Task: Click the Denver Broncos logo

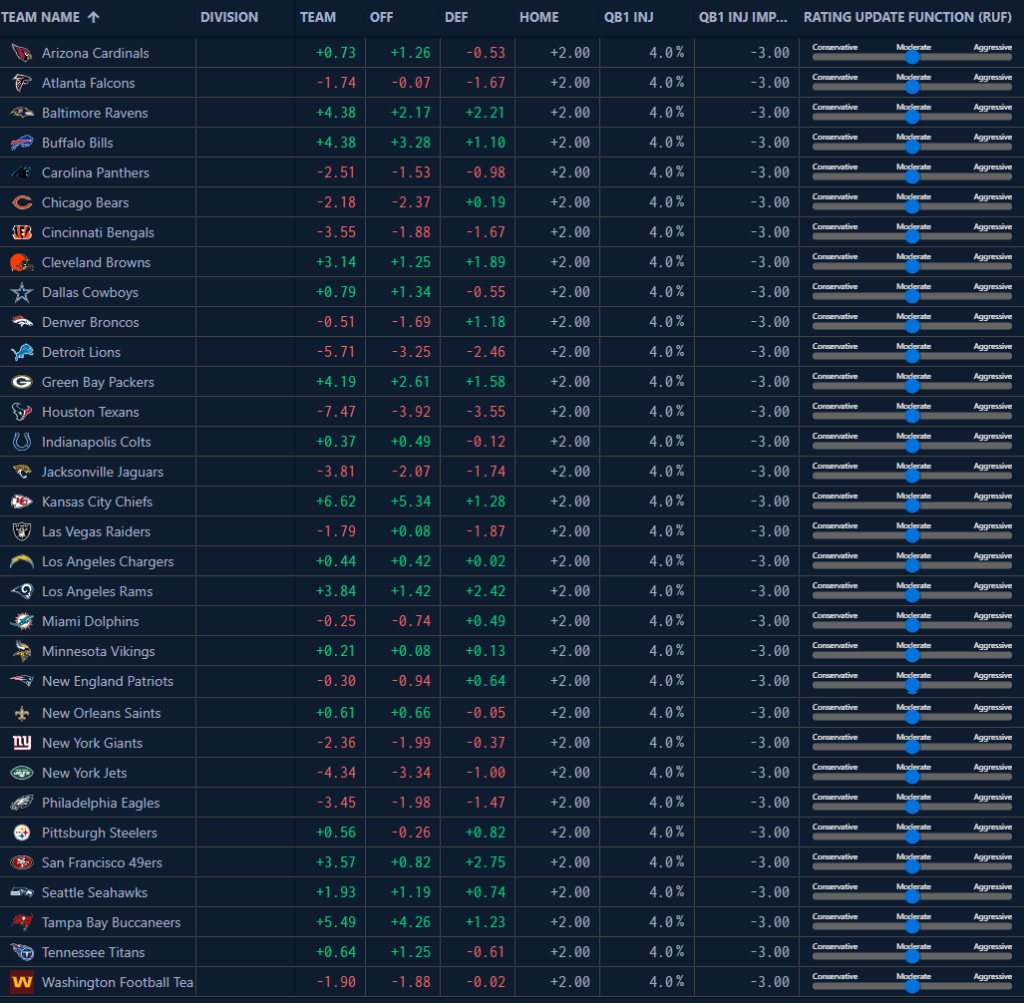Action: tap(22, 322)
